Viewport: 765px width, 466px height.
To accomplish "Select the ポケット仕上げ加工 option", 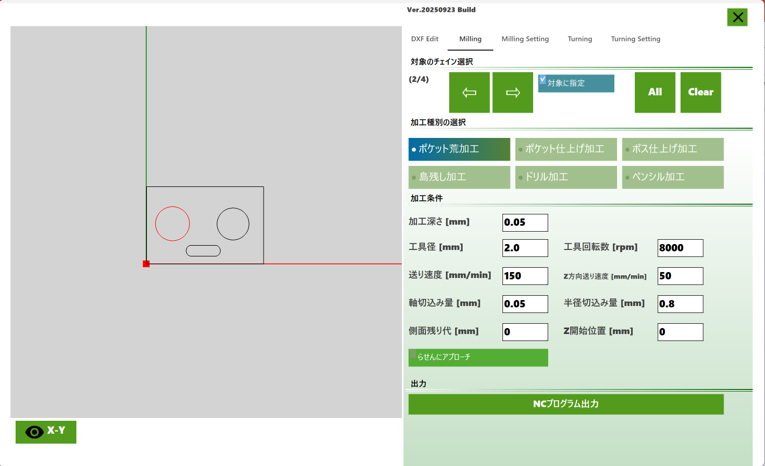I will pos(566,149).
